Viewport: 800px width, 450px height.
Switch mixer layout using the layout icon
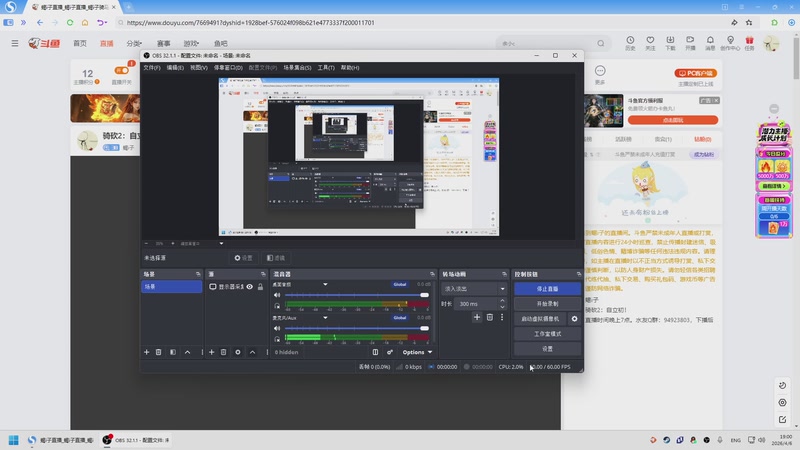click(376, 352)
